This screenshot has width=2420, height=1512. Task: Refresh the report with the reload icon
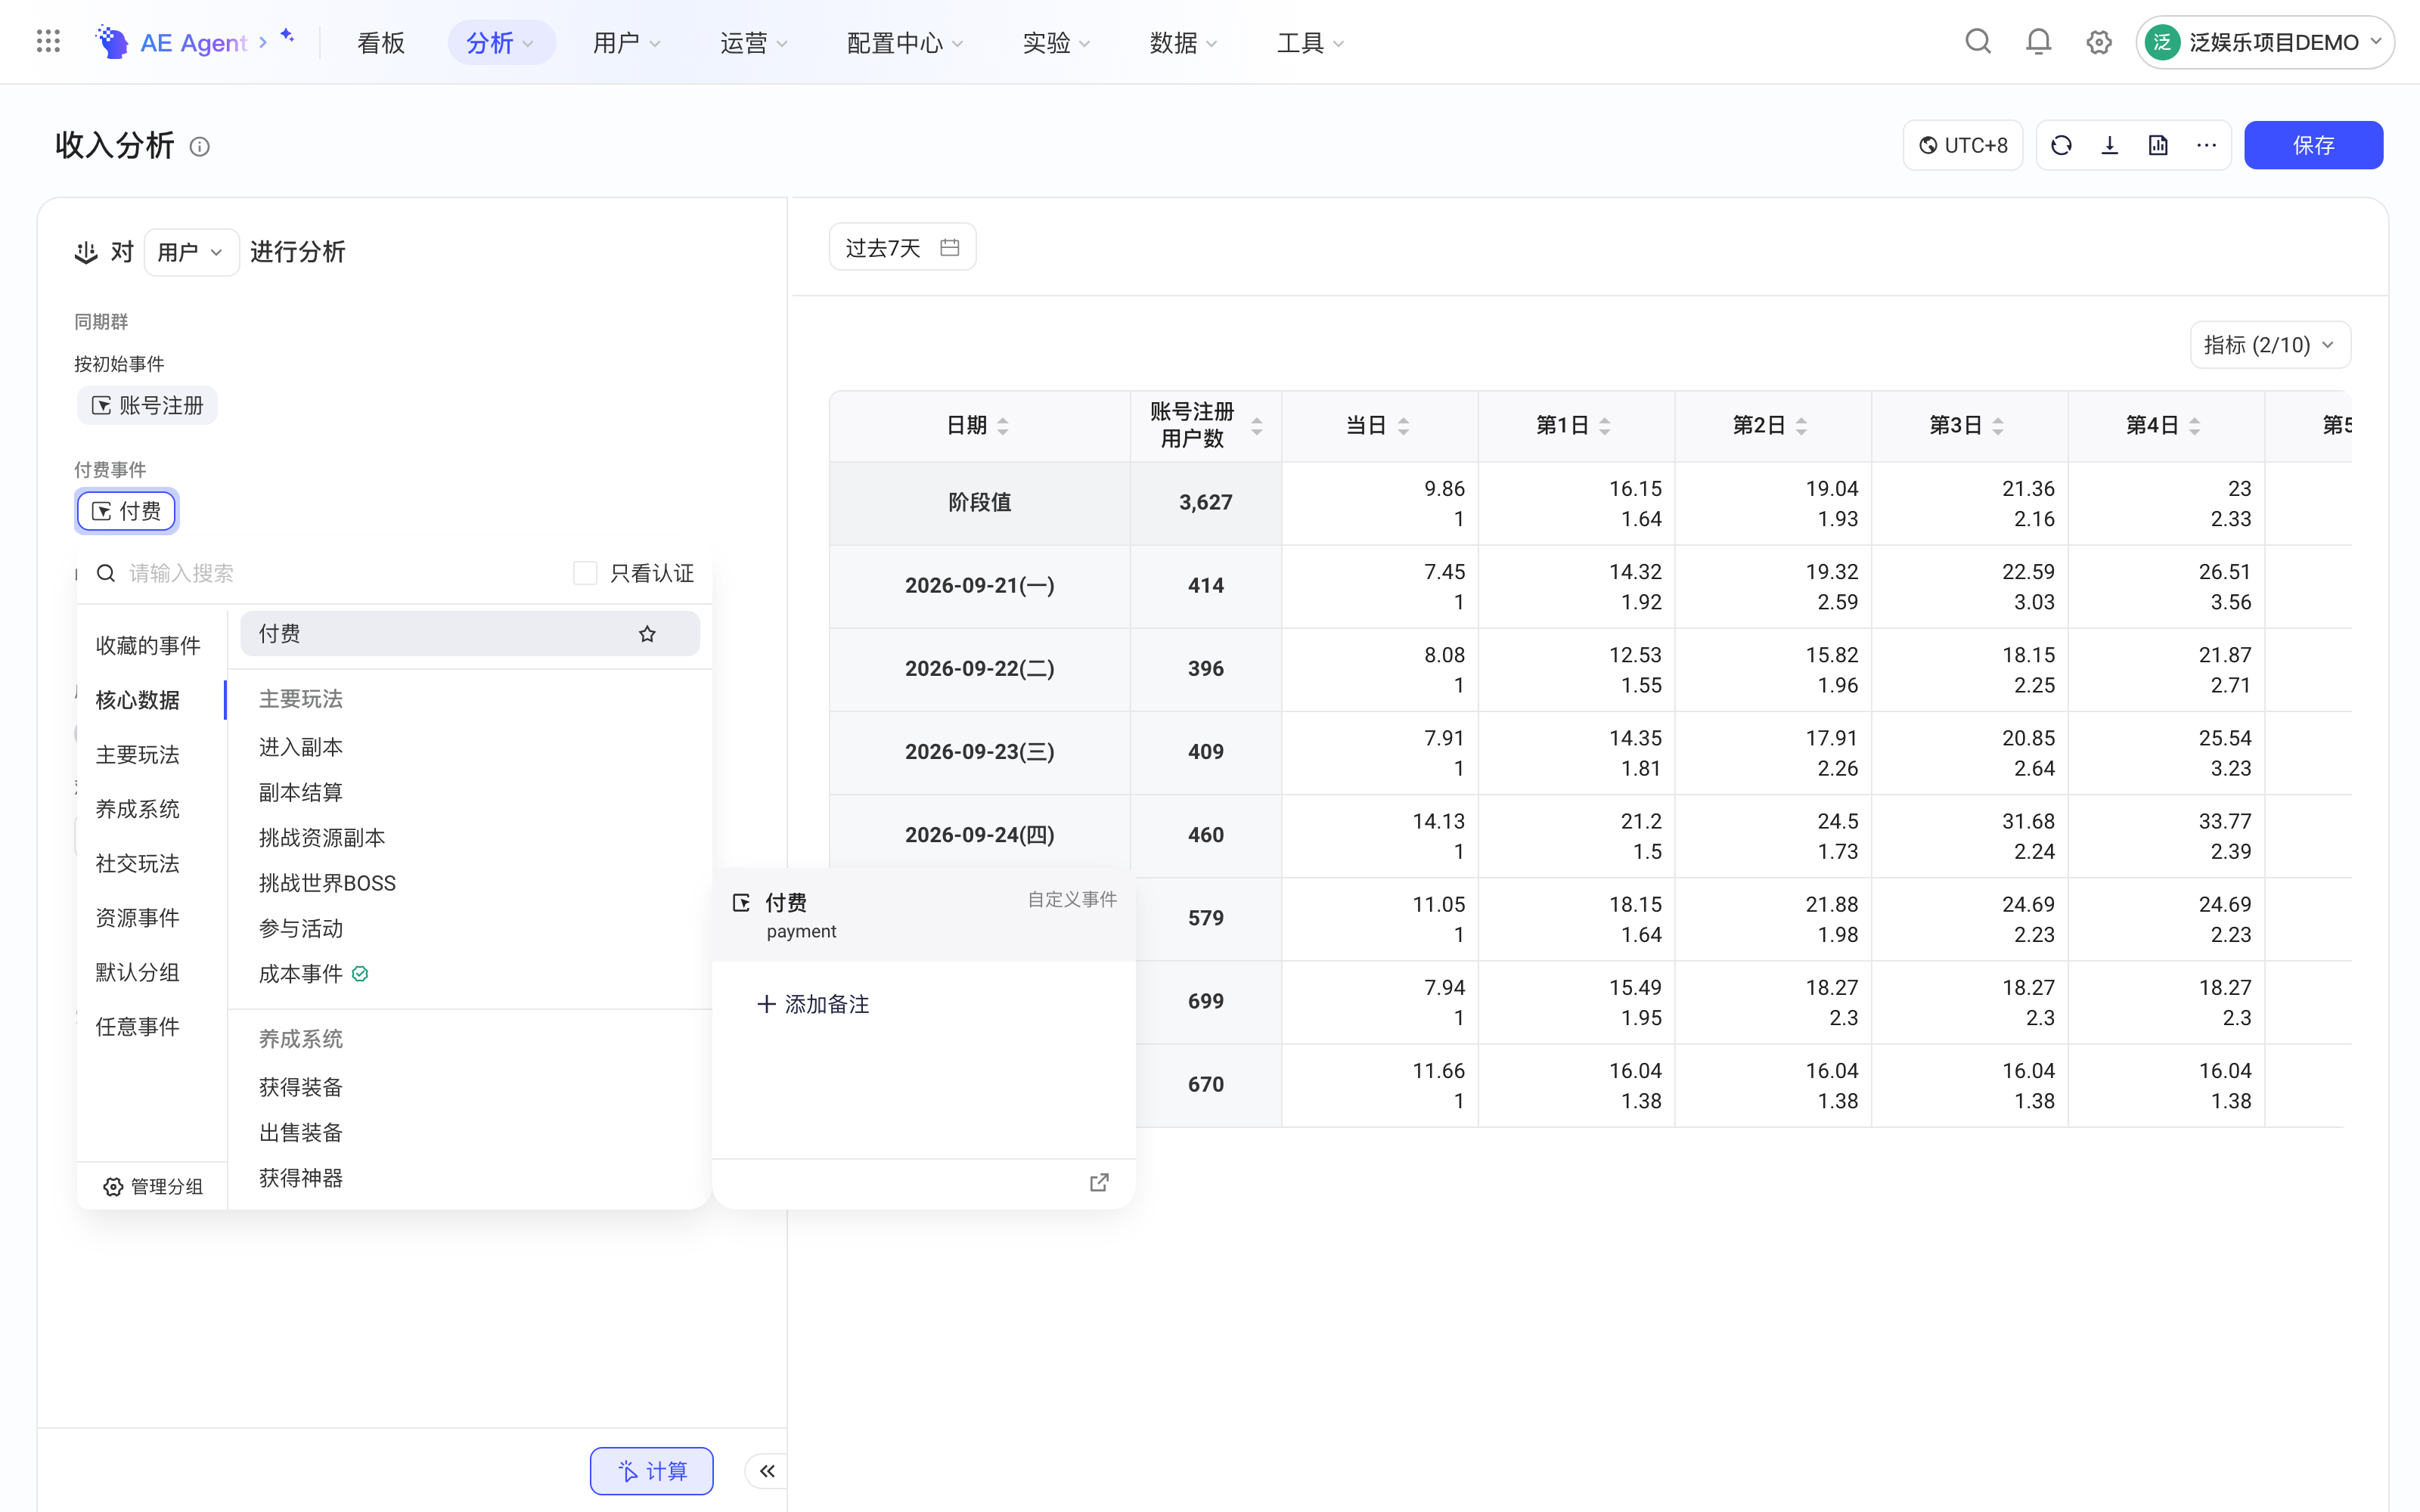(2061, 146)
